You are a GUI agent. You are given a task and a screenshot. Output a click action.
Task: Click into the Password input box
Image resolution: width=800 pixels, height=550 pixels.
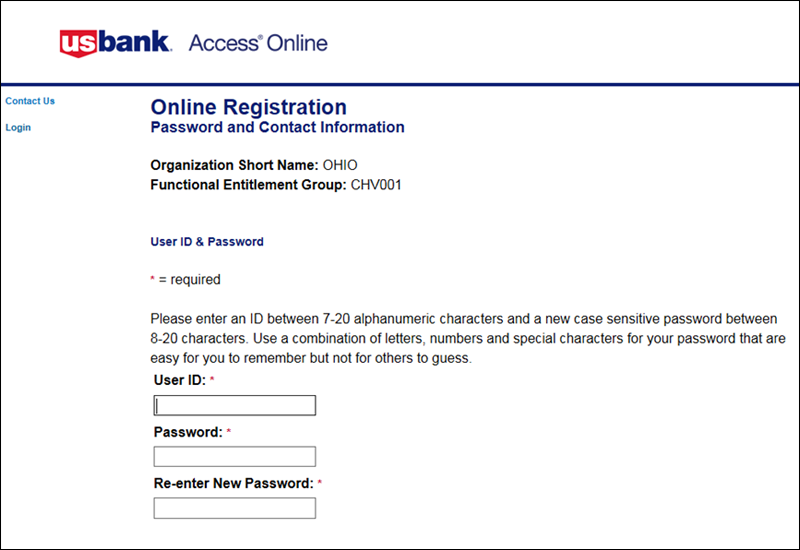(234, 457)
